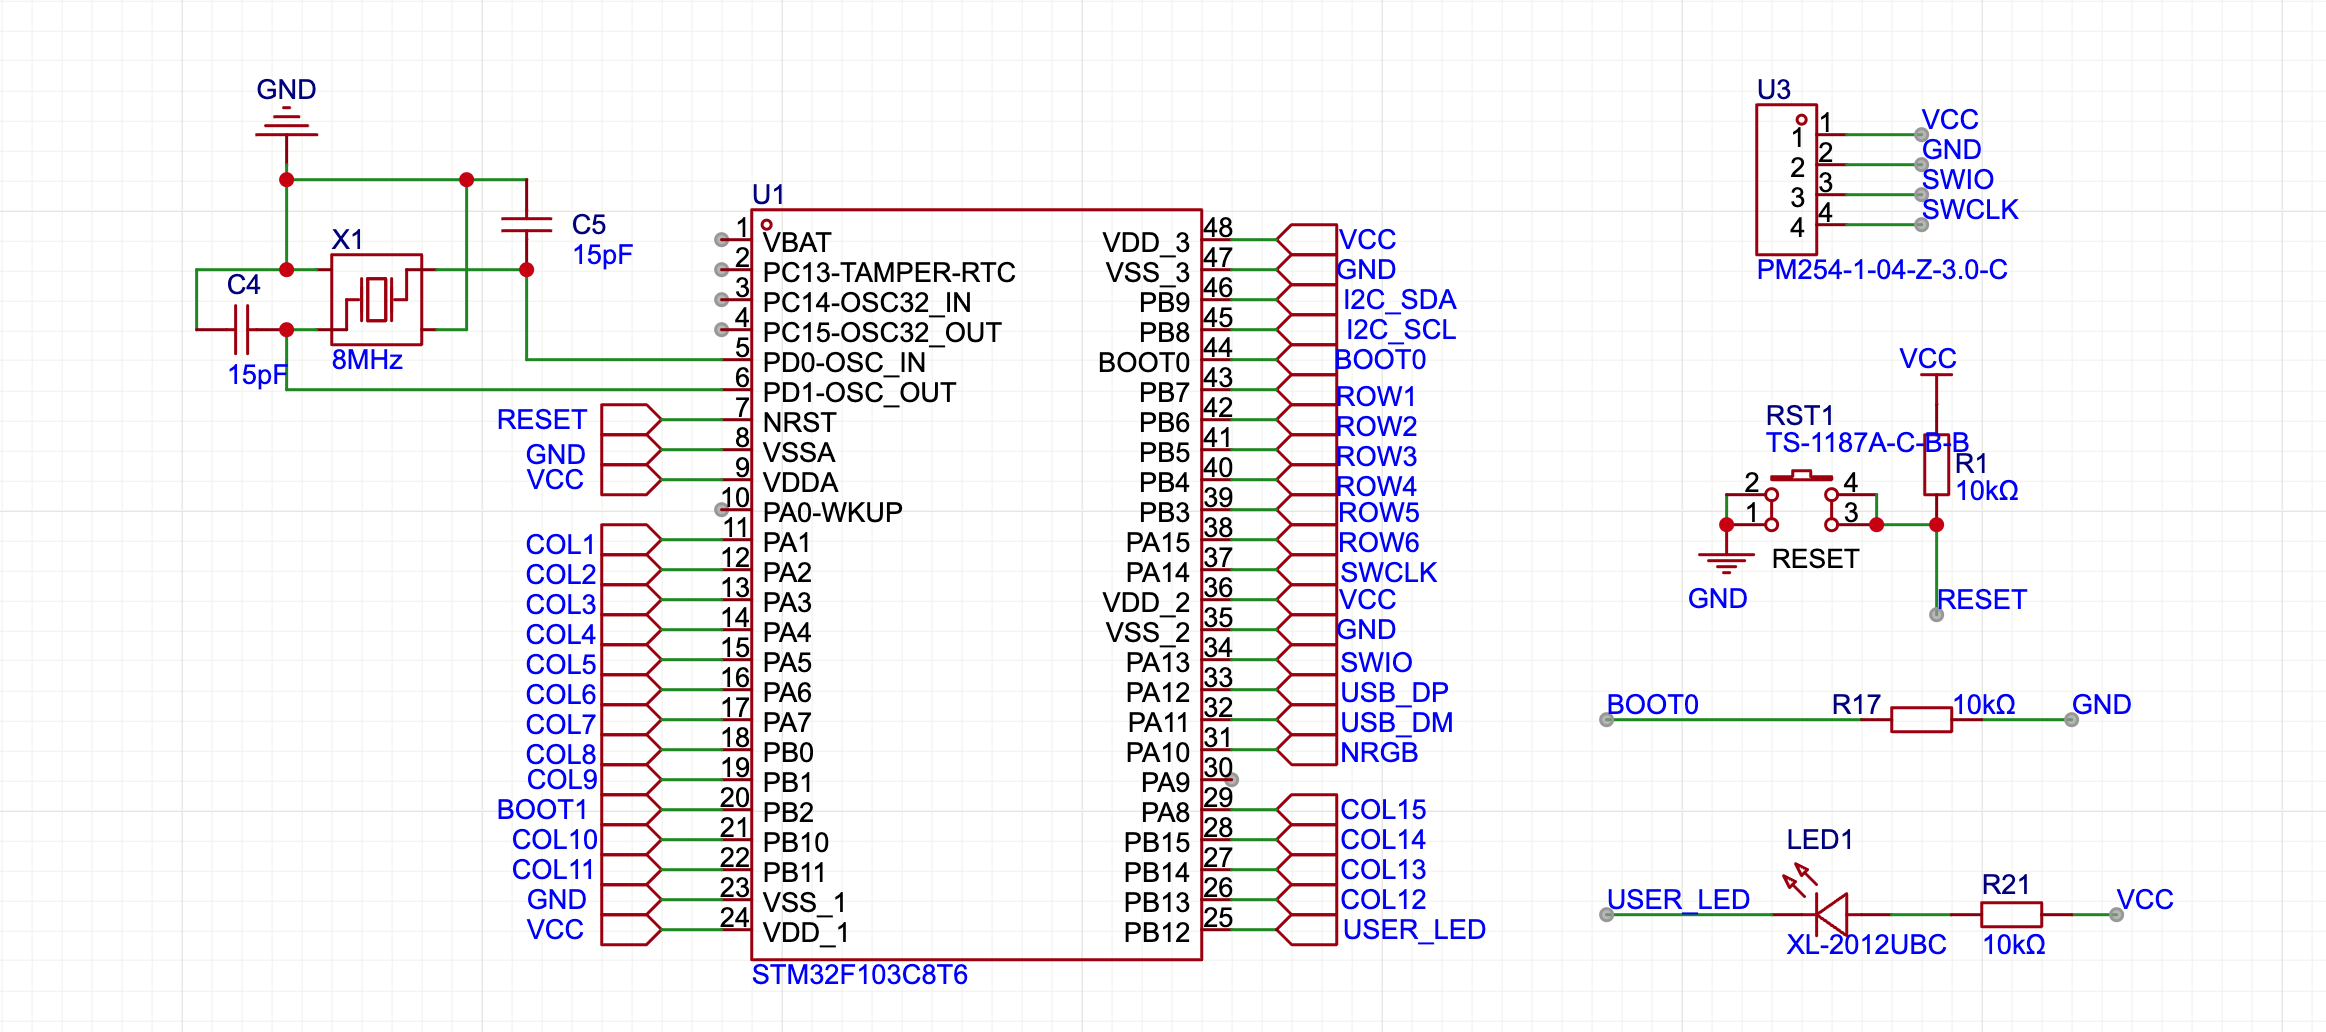
Task: Click the LED1 designator label
Action: point(1820,840)
